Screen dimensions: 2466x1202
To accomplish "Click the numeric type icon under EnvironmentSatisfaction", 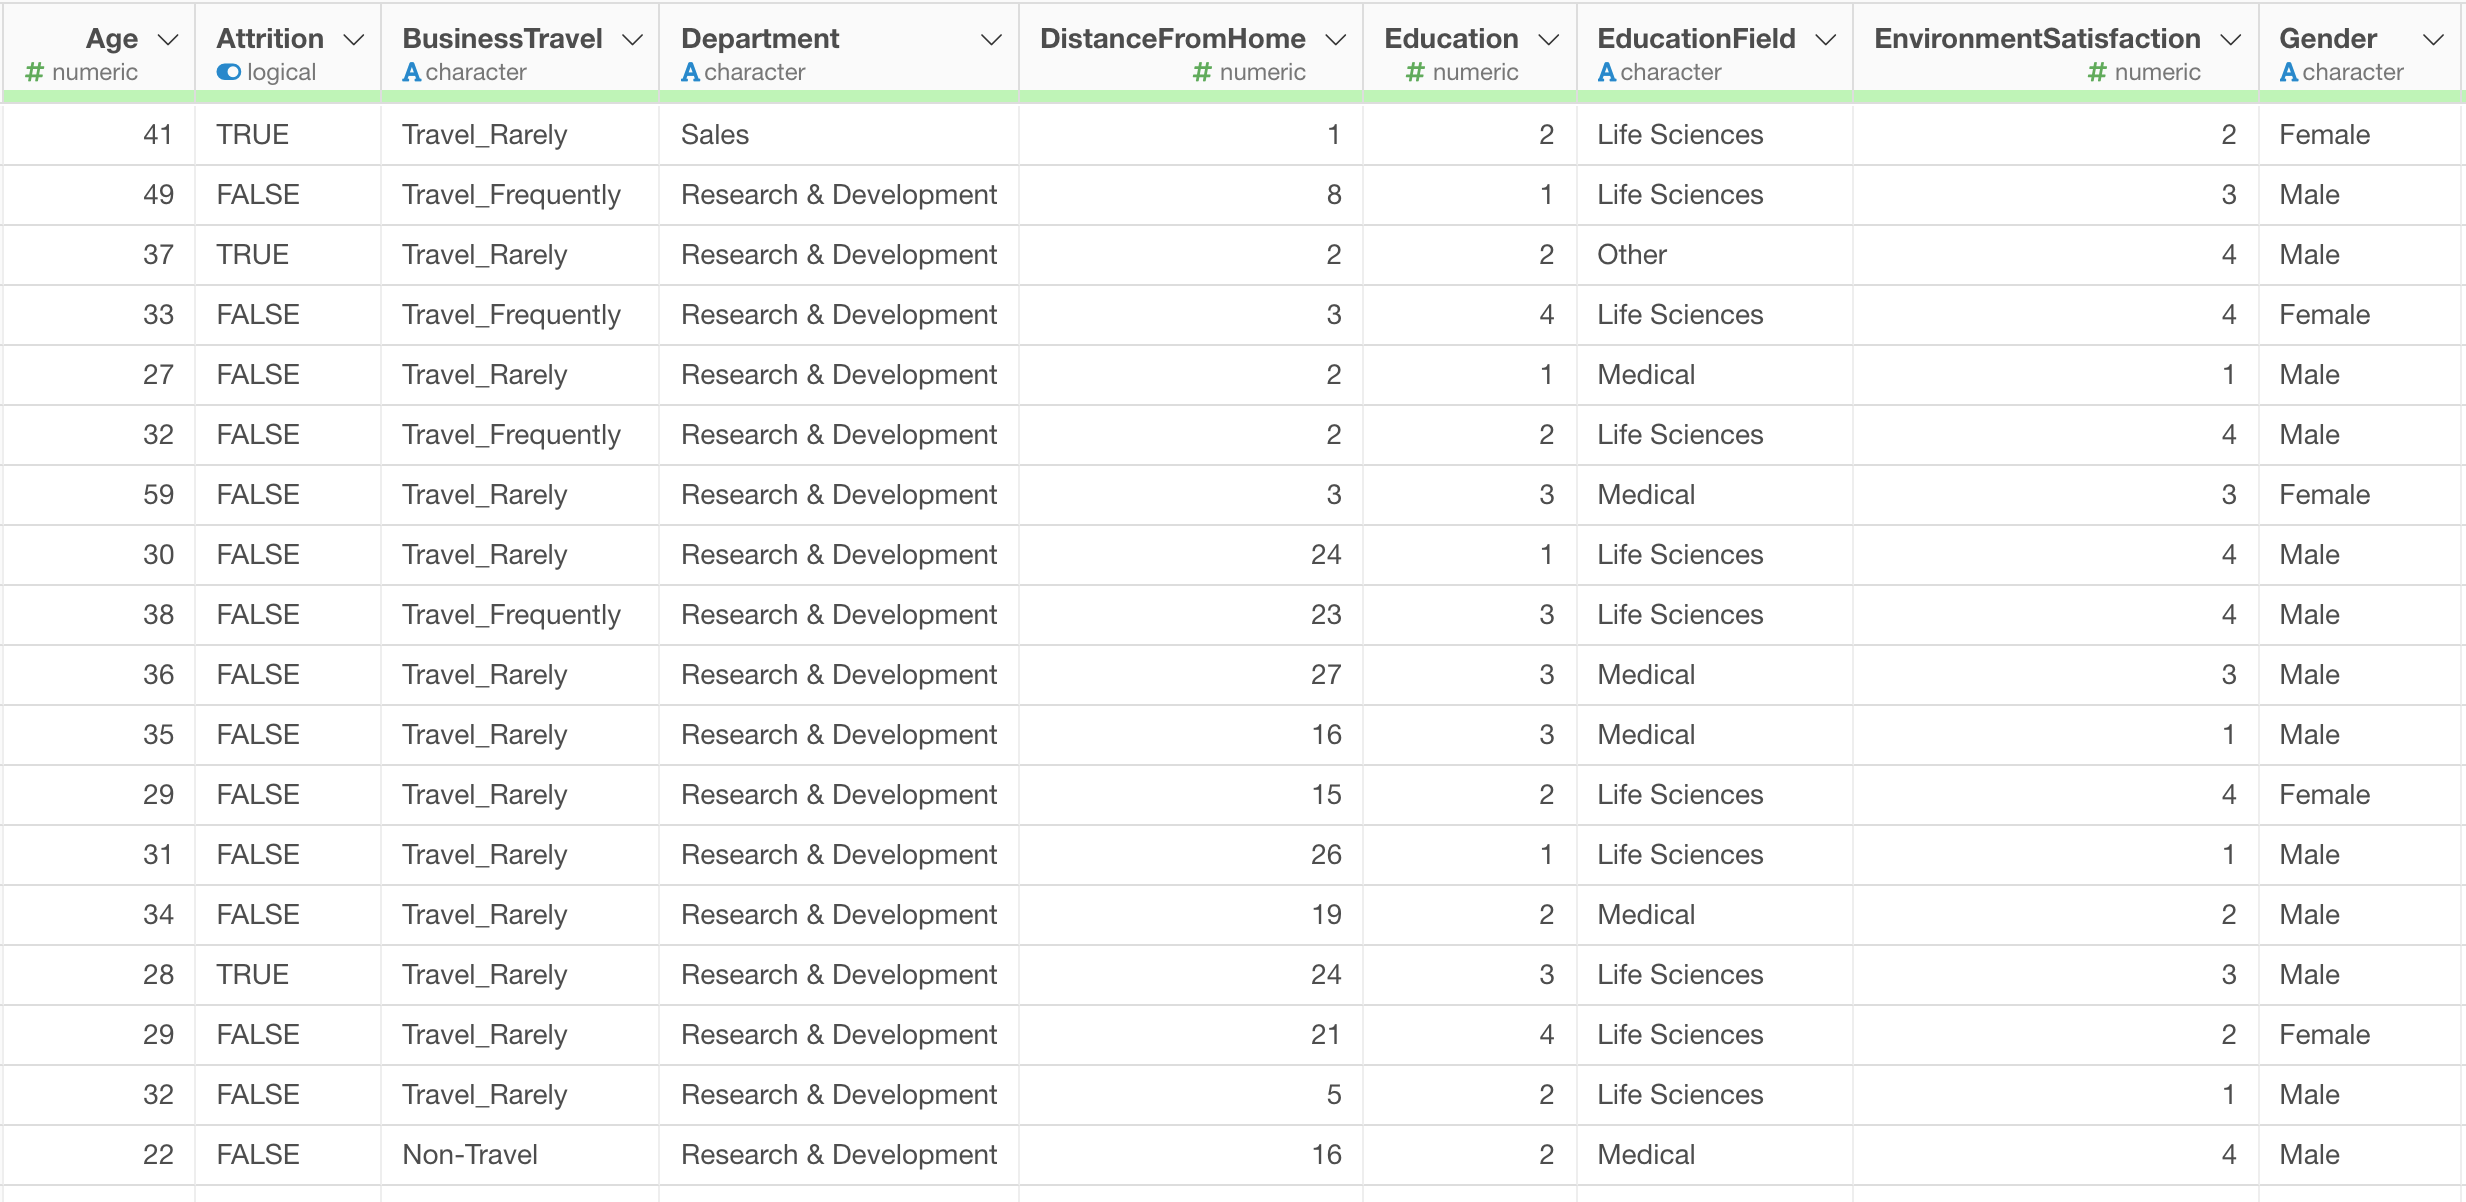I will (2098, 72).
